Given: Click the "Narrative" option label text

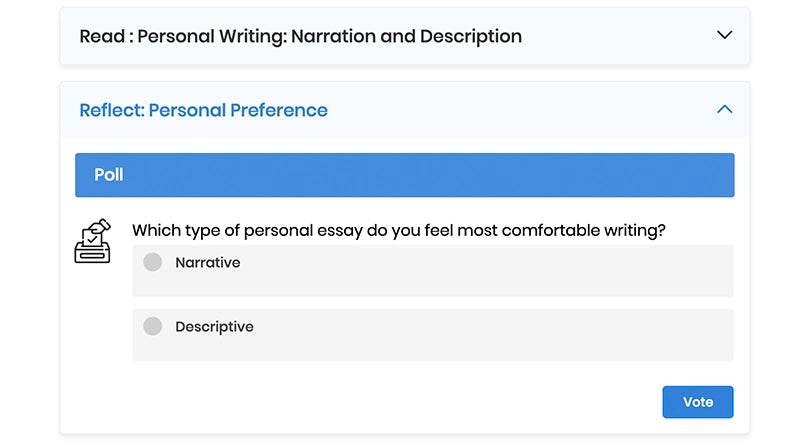Looking at the screenshot, I should tap(207, 263).
